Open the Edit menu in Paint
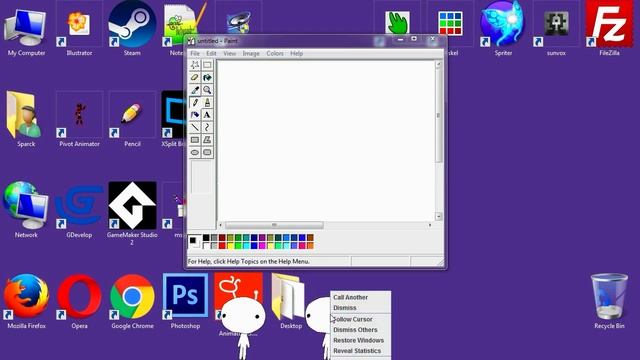Image resolution: width=640 pixels, height=360 pixels. pos(211,53)
